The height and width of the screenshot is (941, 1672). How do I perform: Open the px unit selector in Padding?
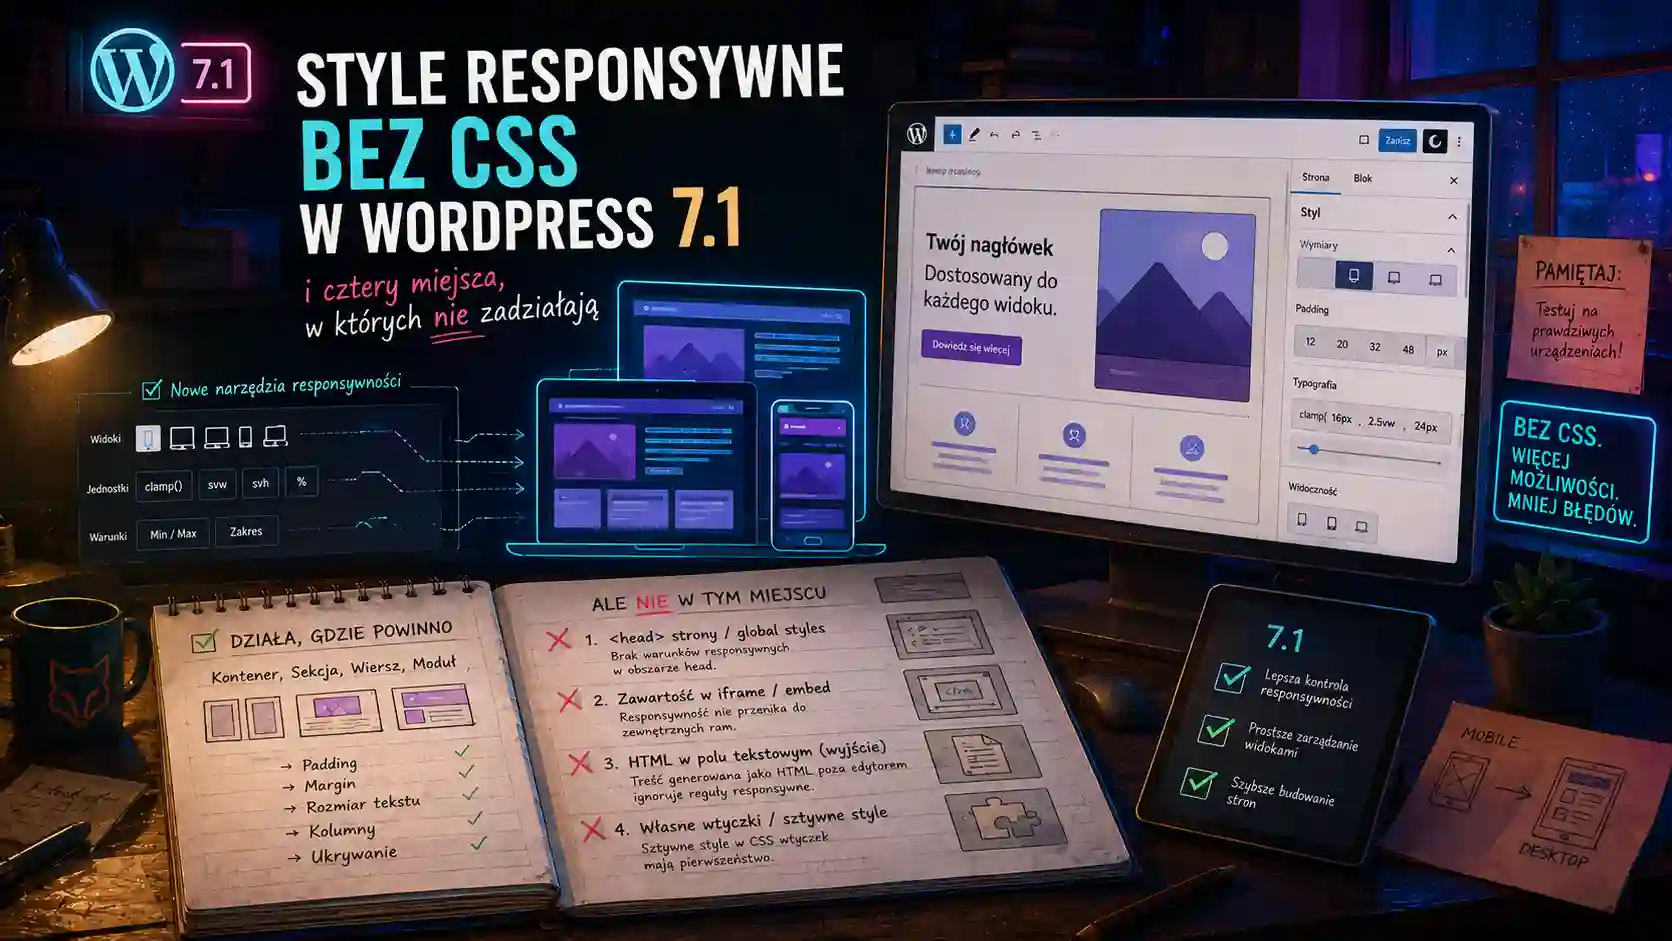pos(1442,352)
